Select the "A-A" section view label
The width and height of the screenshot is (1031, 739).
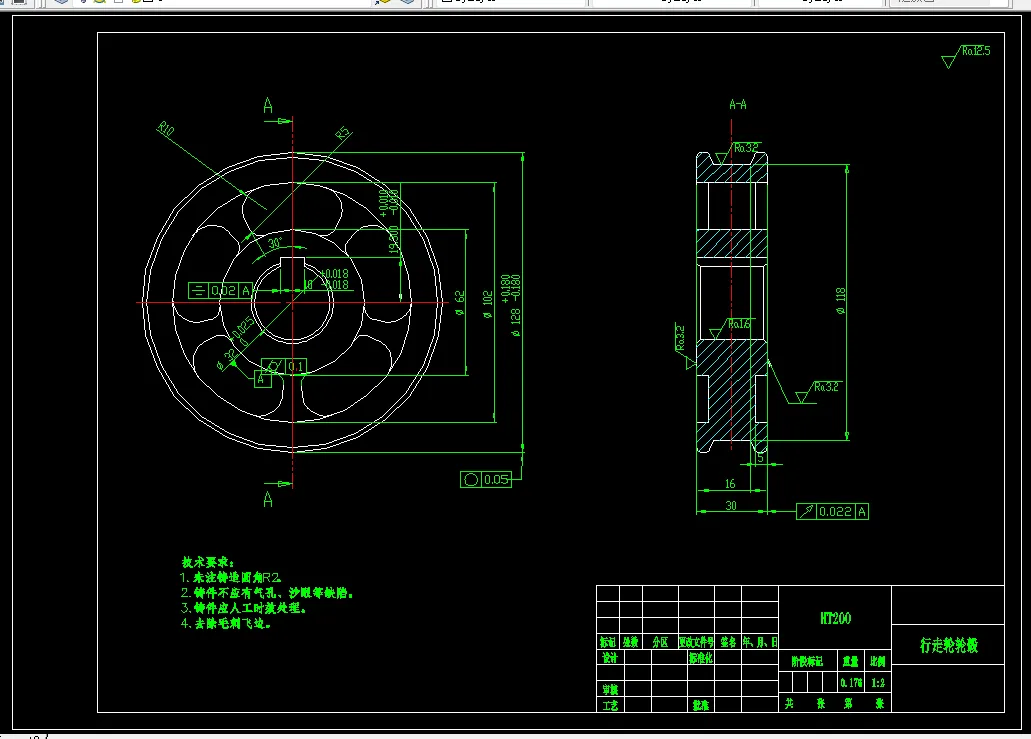(738, 105)
